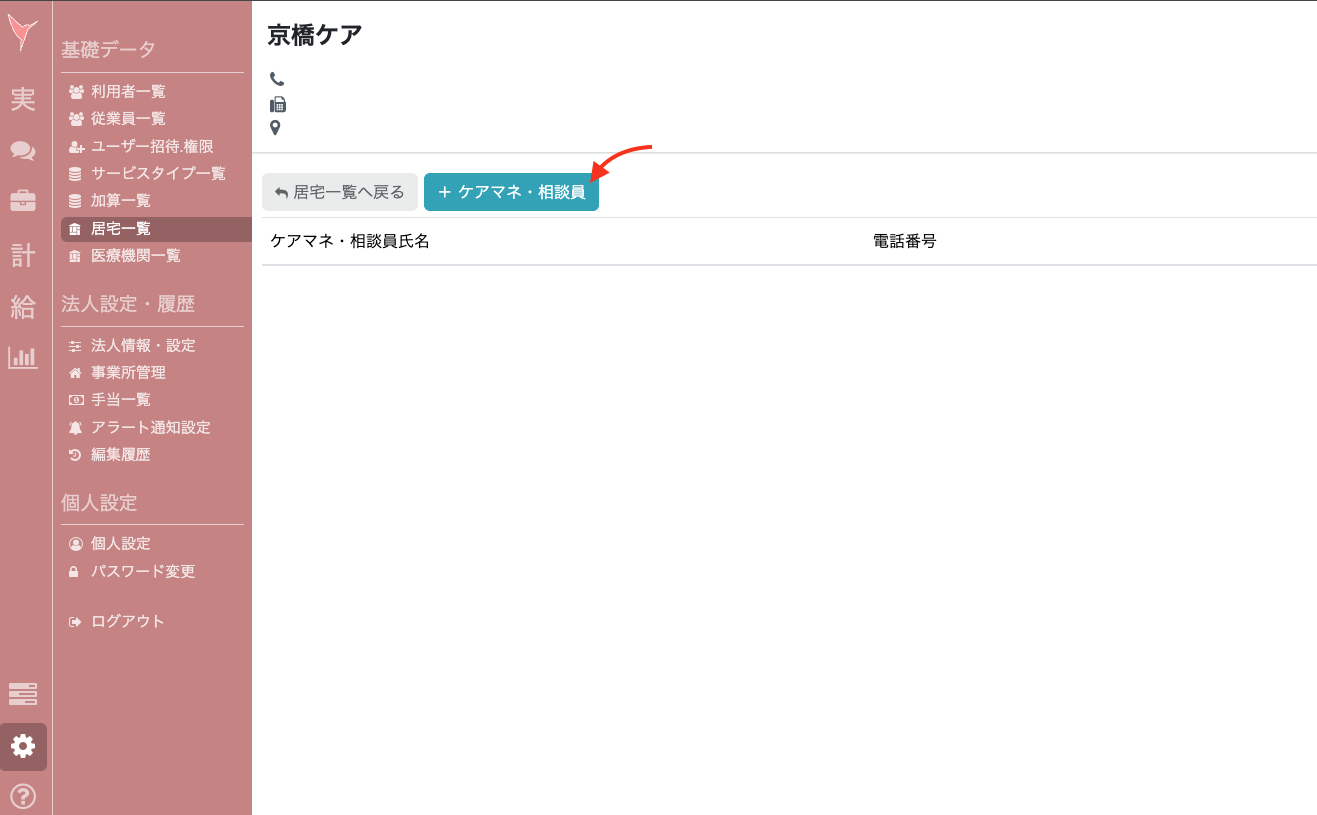Open the bar chart statistics icon

coord(22,357)
